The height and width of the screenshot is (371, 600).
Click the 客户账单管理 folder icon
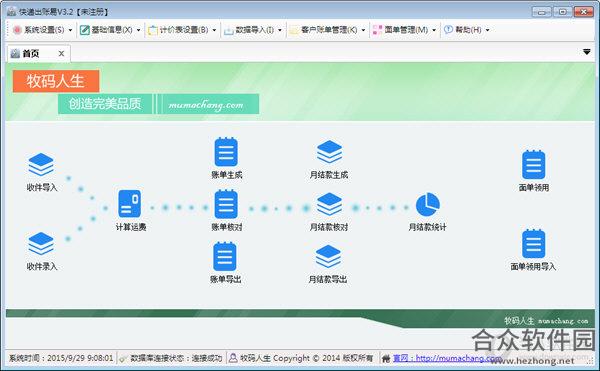pos(294,30)
